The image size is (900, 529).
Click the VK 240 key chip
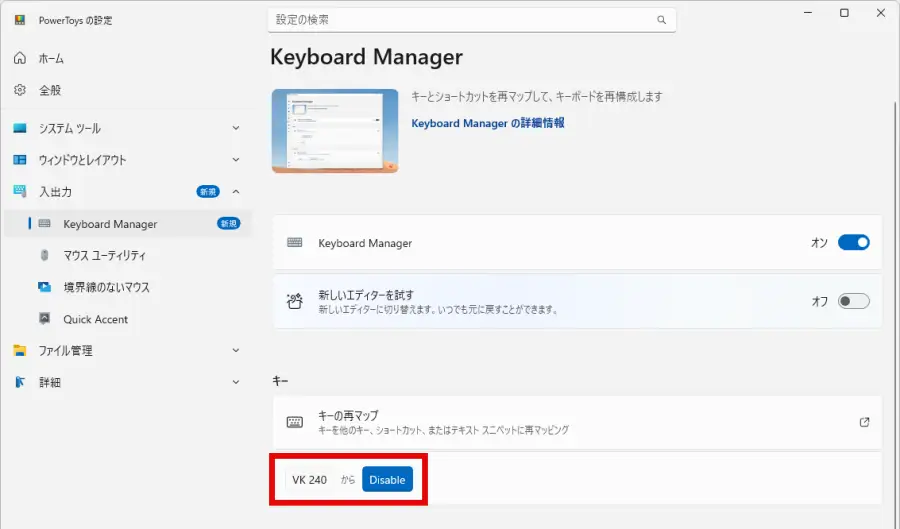[309, 480]
